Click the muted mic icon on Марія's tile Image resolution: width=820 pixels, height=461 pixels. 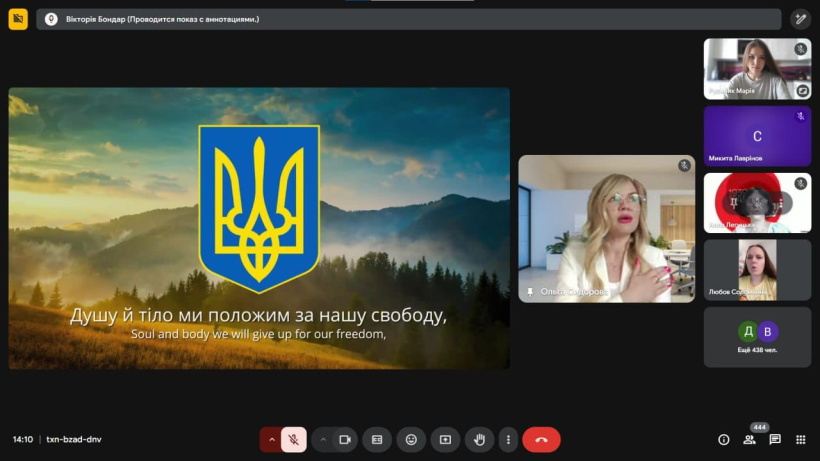(x=800, y=49)
